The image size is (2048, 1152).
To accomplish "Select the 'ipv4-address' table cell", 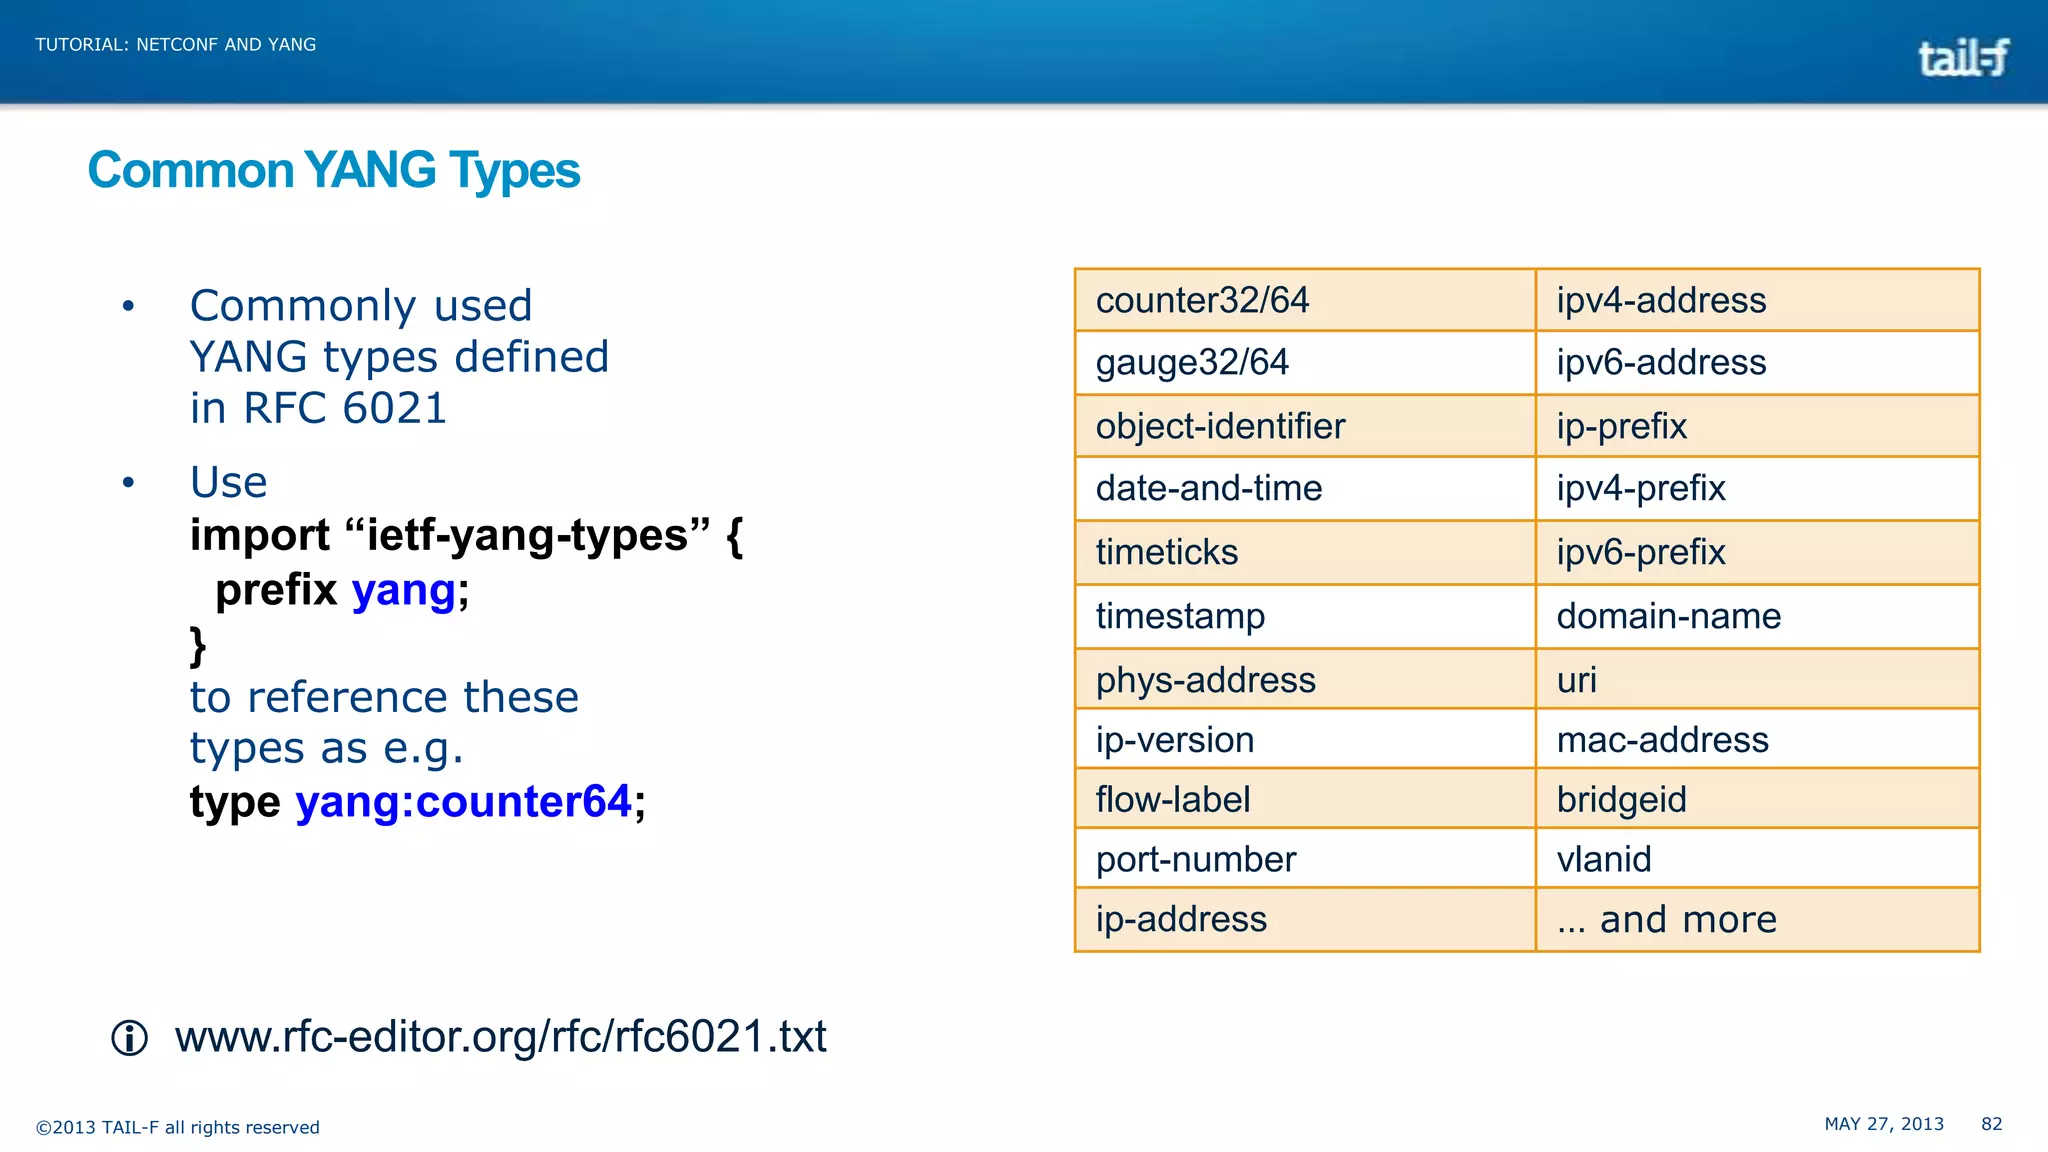I will pyautogui.click(x=1758, y=300).
